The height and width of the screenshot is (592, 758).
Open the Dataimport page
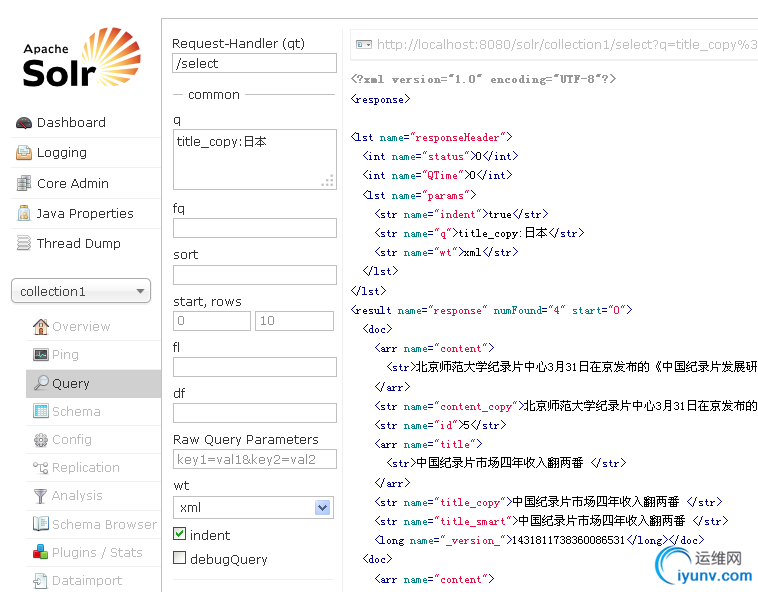coord(87,580)
